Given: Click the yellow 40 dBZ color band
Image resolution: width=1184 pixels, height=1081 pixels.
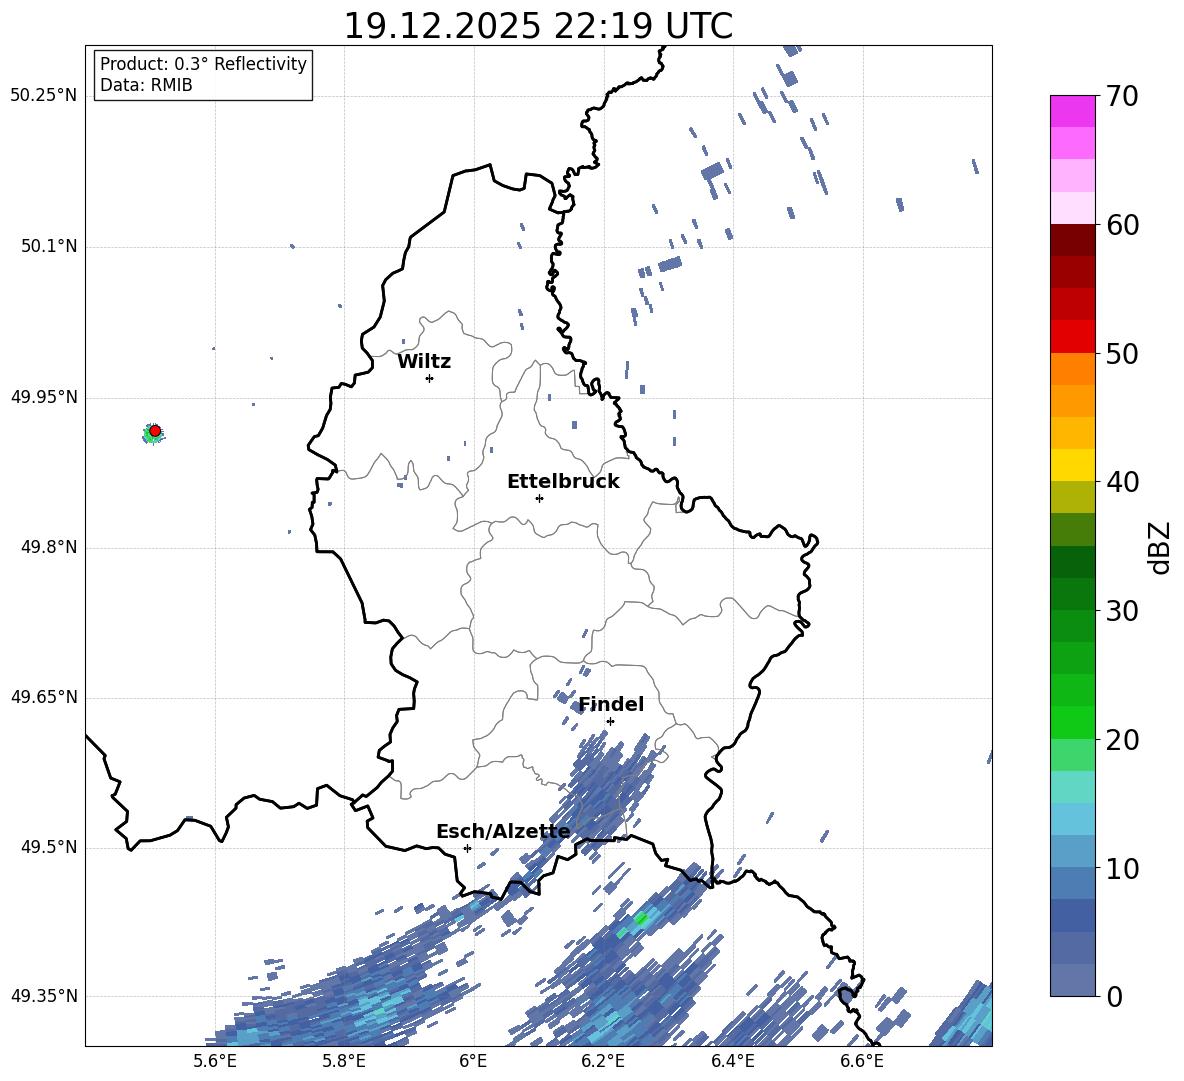Looking at the screenshot, I should click(x=1072, y=465).
